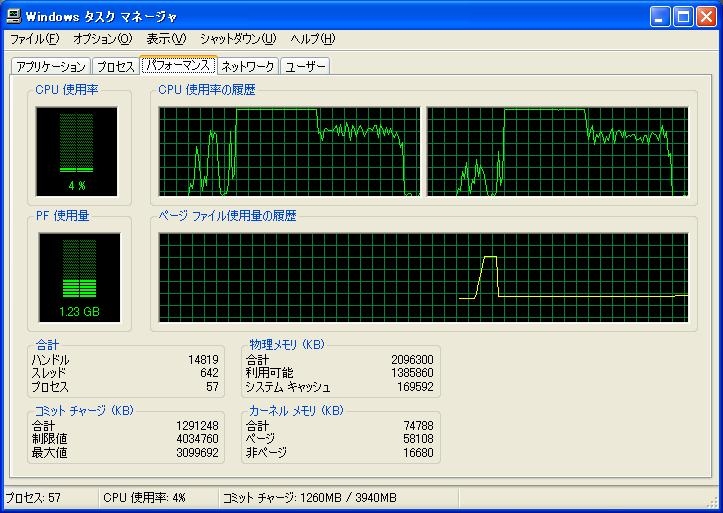
Task: Click the プロセス value 57 in 合計 group
Action: coord(212,386)
